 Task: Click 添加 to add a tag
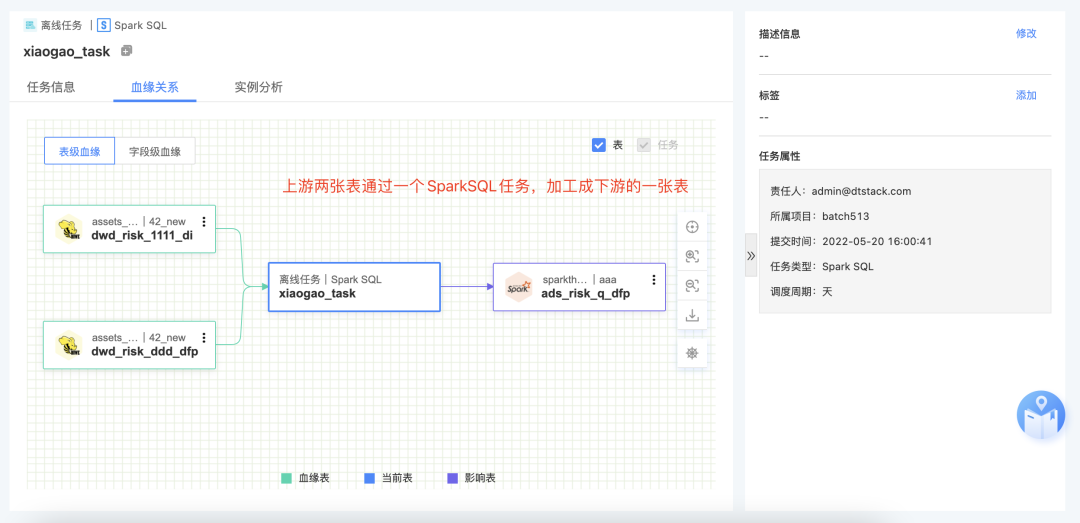click(1026, 95)
